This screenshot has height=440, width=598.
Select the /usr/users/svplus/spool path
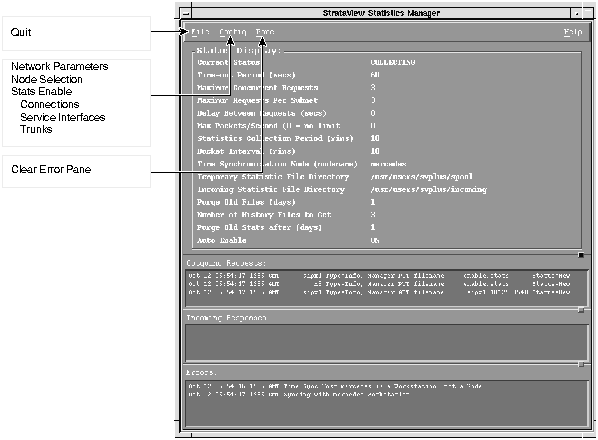pyautogui.click(x=421, y=177)
